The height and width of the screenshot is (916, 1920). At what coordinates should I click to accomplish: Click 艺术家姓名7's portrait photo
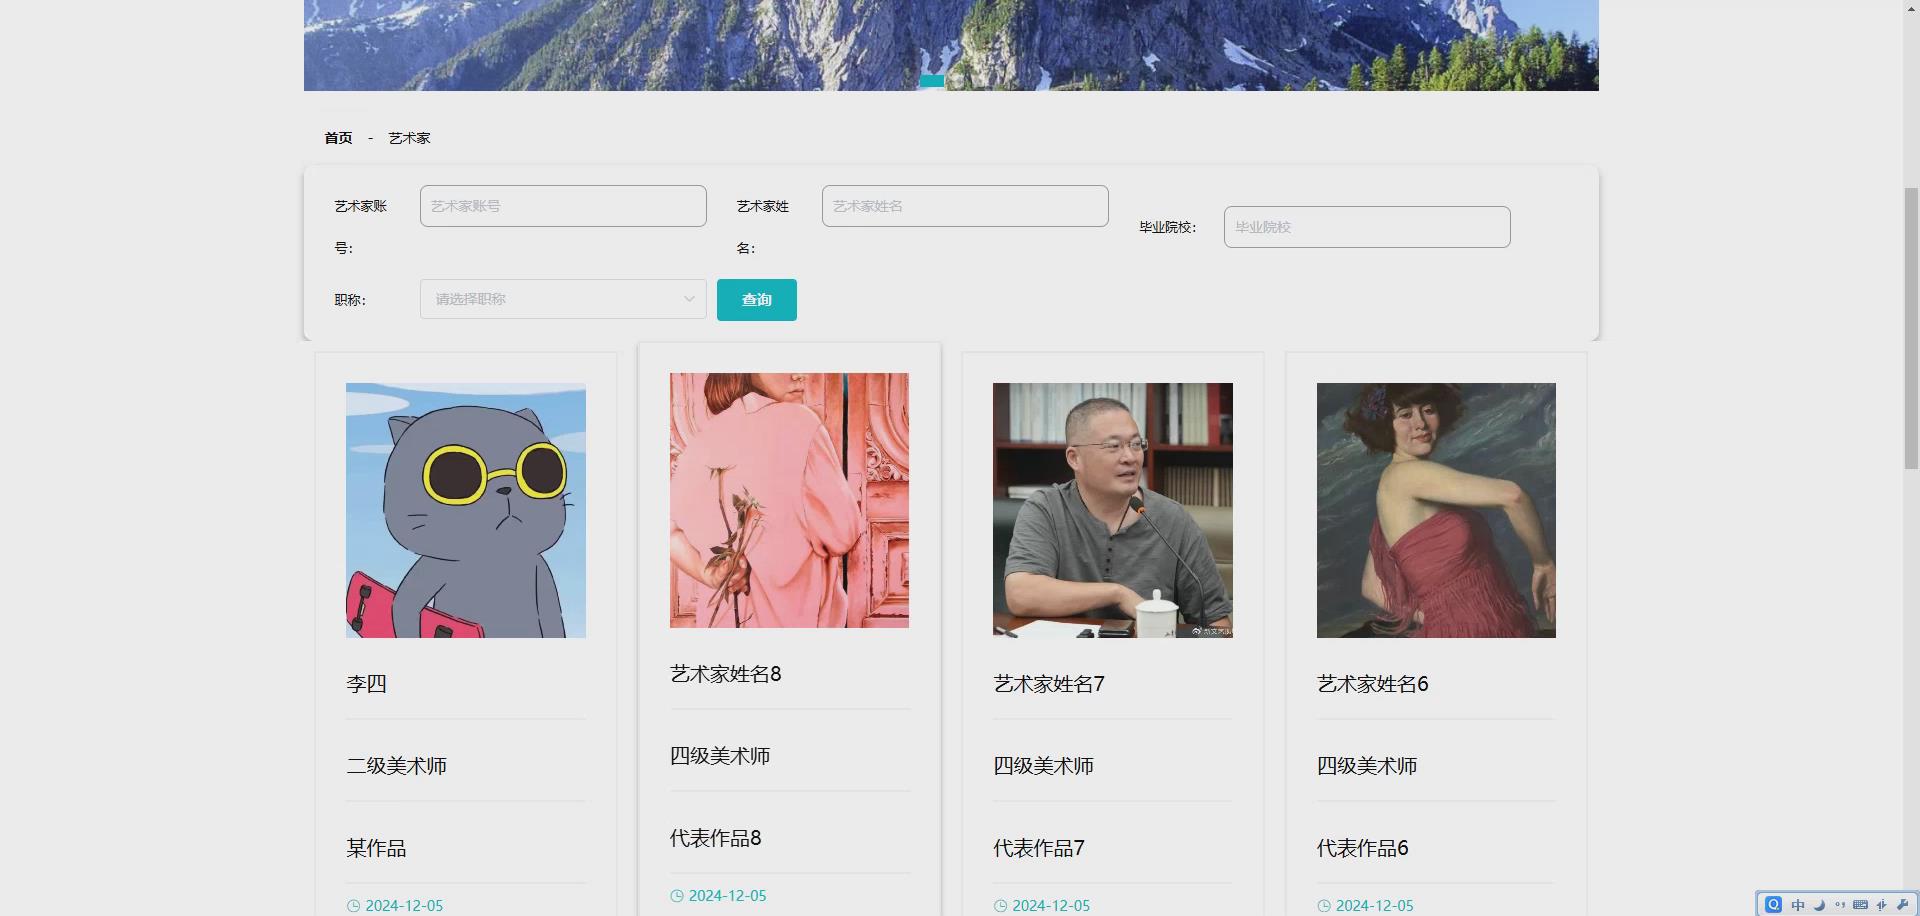(1112, 510)
